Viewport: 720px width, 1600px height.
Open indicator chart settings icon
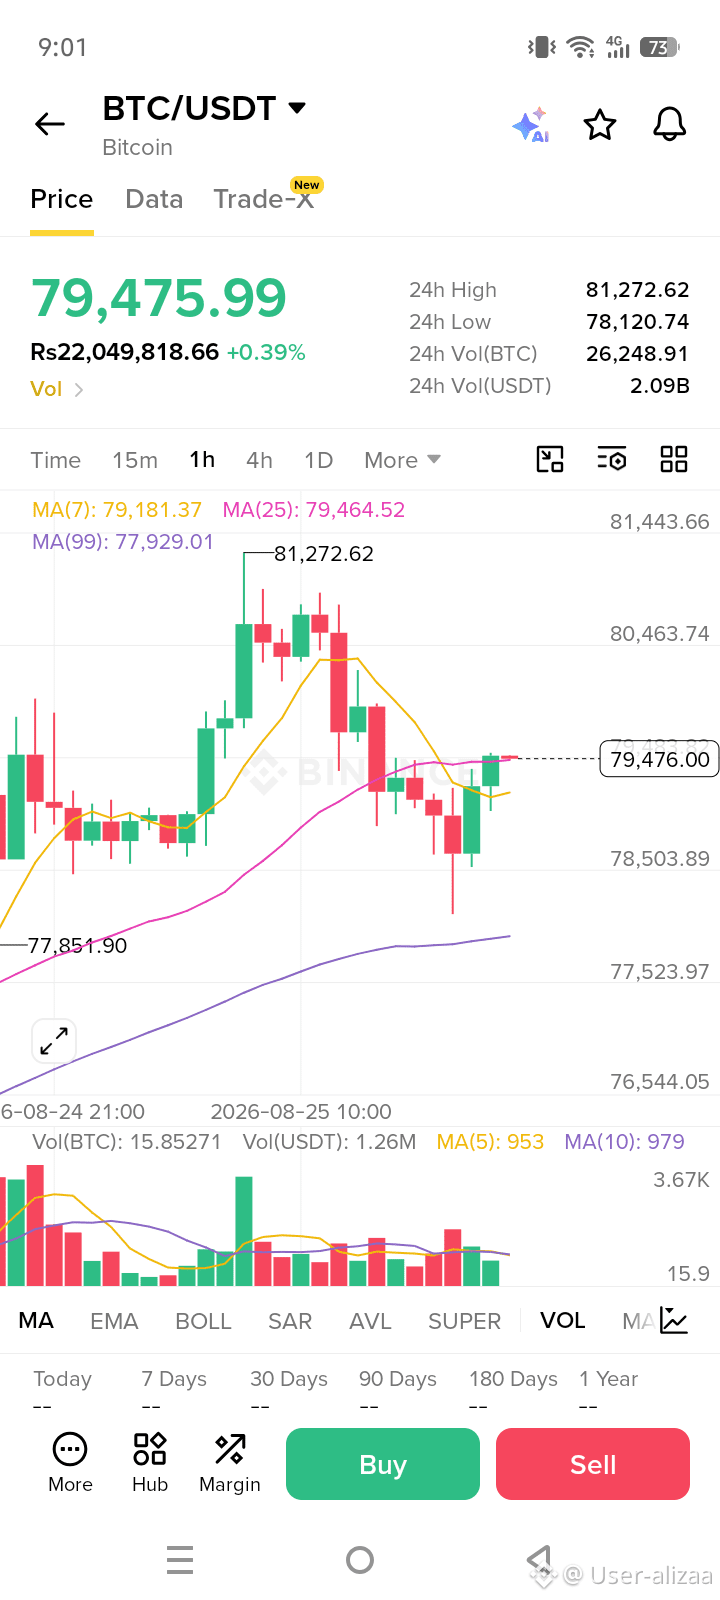tap(675, 1321)
